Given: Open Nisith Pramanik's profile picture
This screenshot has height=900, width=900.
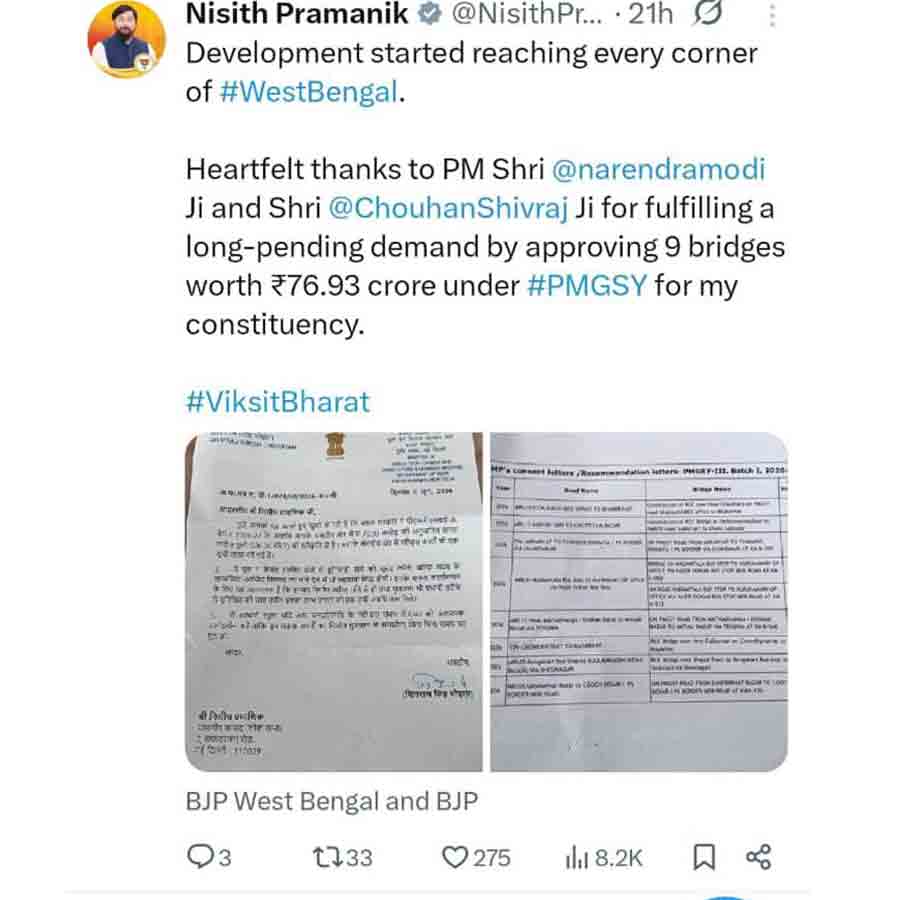Looking at the screenshot, I should [x=127, y=38].
